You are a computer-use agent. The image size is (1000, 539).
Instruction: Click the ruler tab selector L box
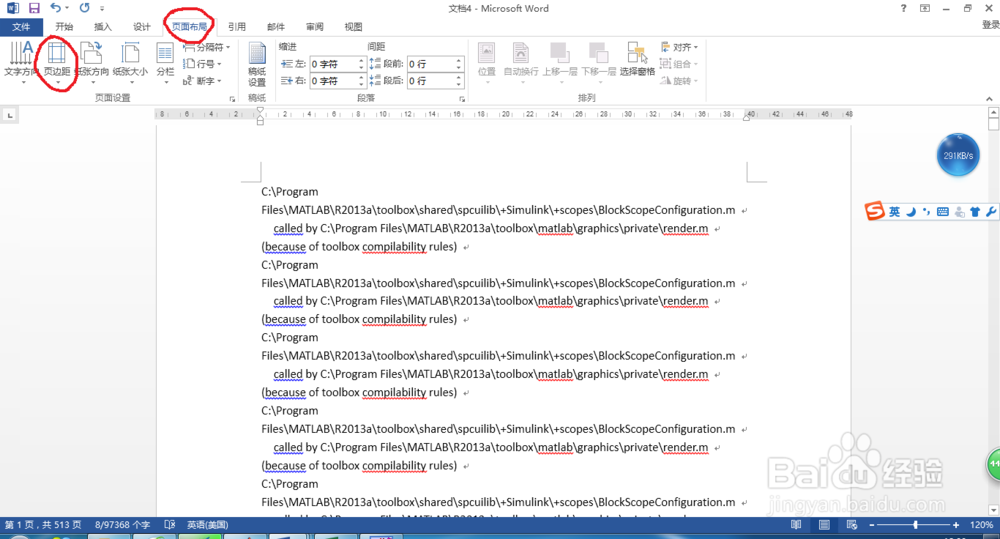coord(10,115)
